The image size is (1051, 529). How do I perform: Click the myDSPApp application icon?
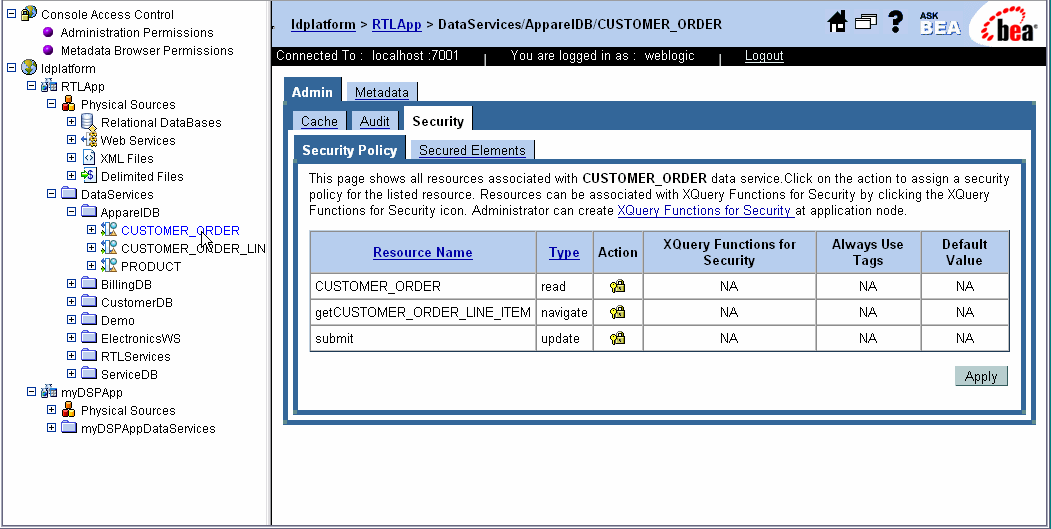coord(49,392)
